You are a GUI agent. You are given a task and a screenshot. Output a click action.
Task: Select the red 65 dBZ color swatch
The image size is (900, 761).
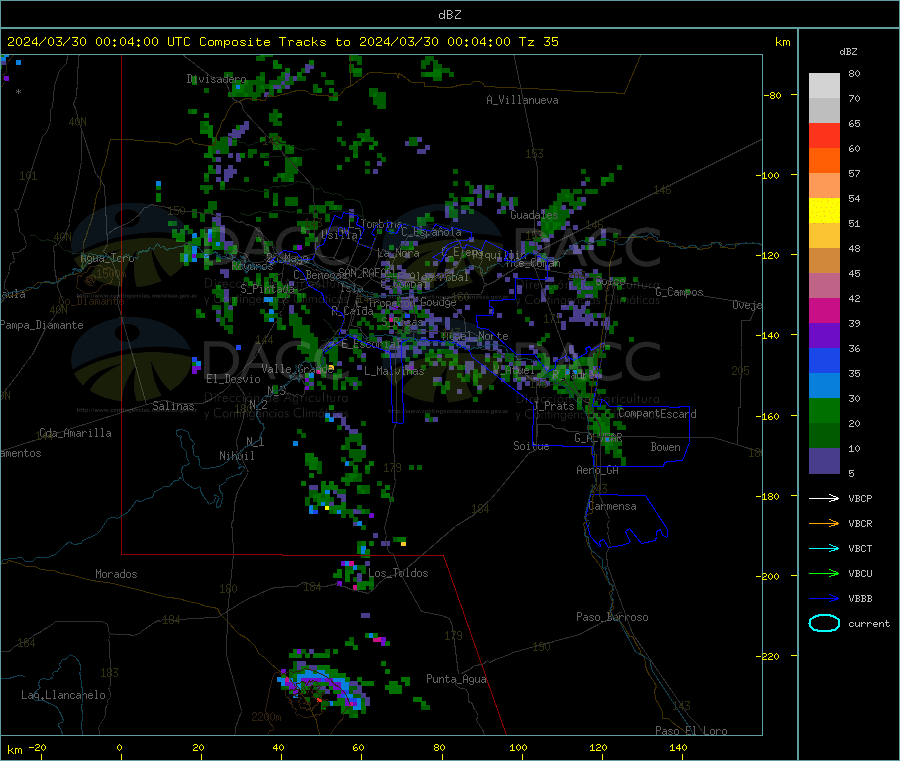(824, 135)
